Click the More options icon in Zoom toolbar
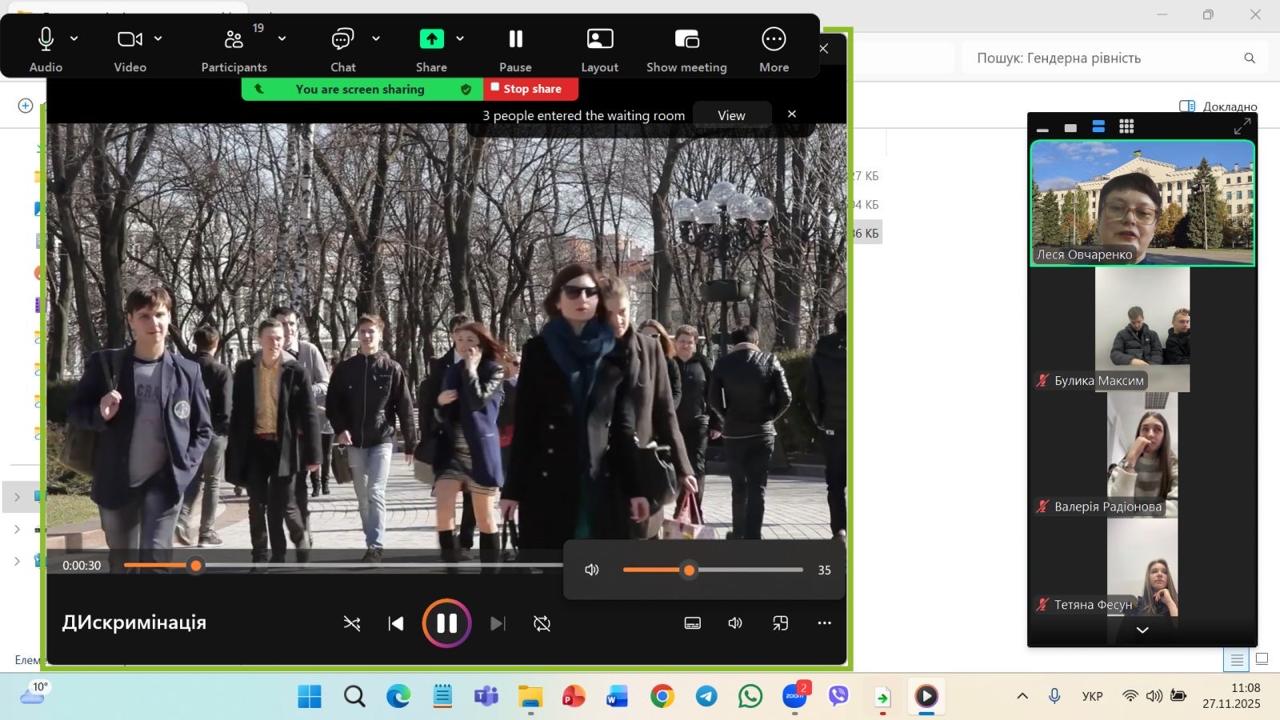Viewport: 1280px width, 720px height. pyautogui.click(x=774, y=40)
